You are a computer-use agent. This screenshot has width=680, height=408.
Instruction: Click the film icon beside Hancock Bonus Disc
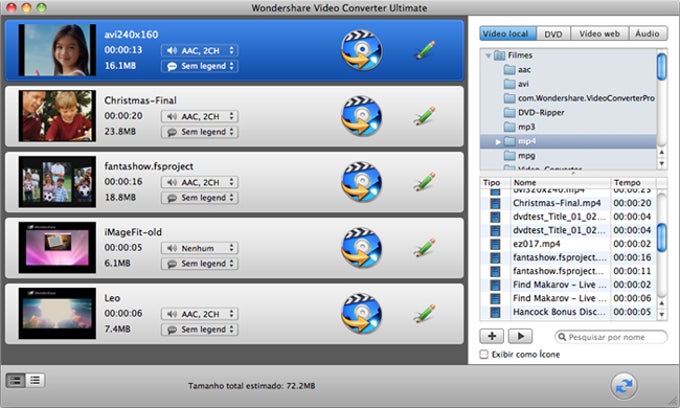coord(495,312)
